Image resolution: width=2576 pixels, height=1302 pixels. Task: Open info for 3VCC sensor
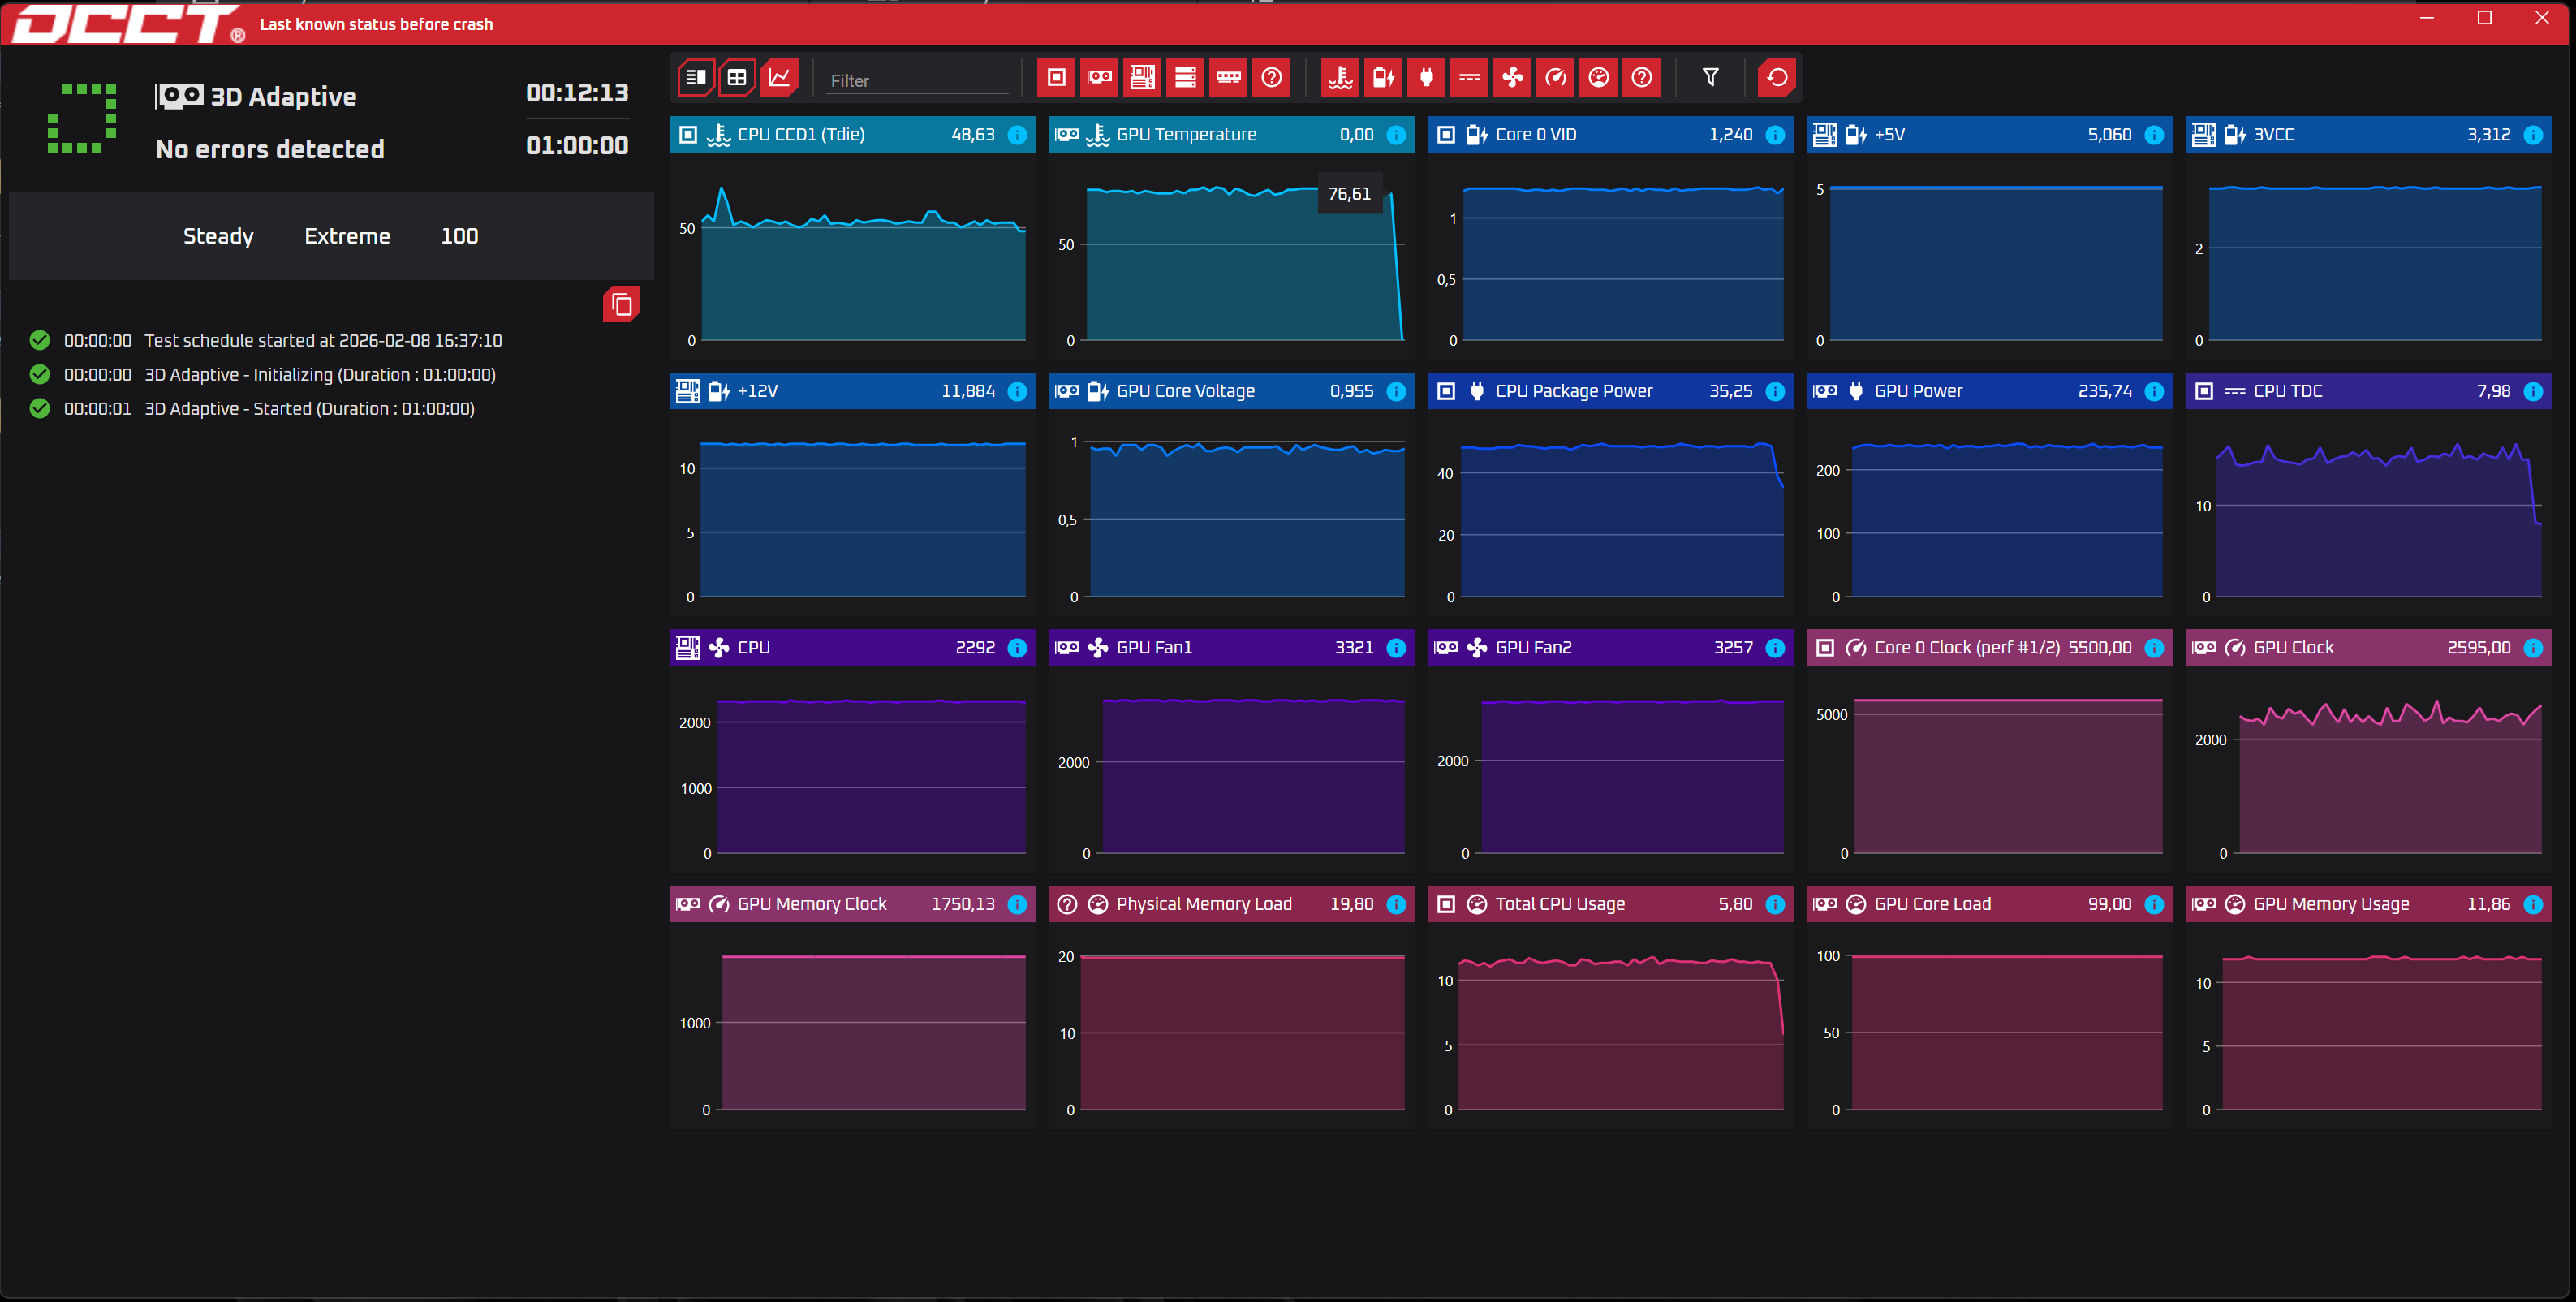pos(2533,135)
